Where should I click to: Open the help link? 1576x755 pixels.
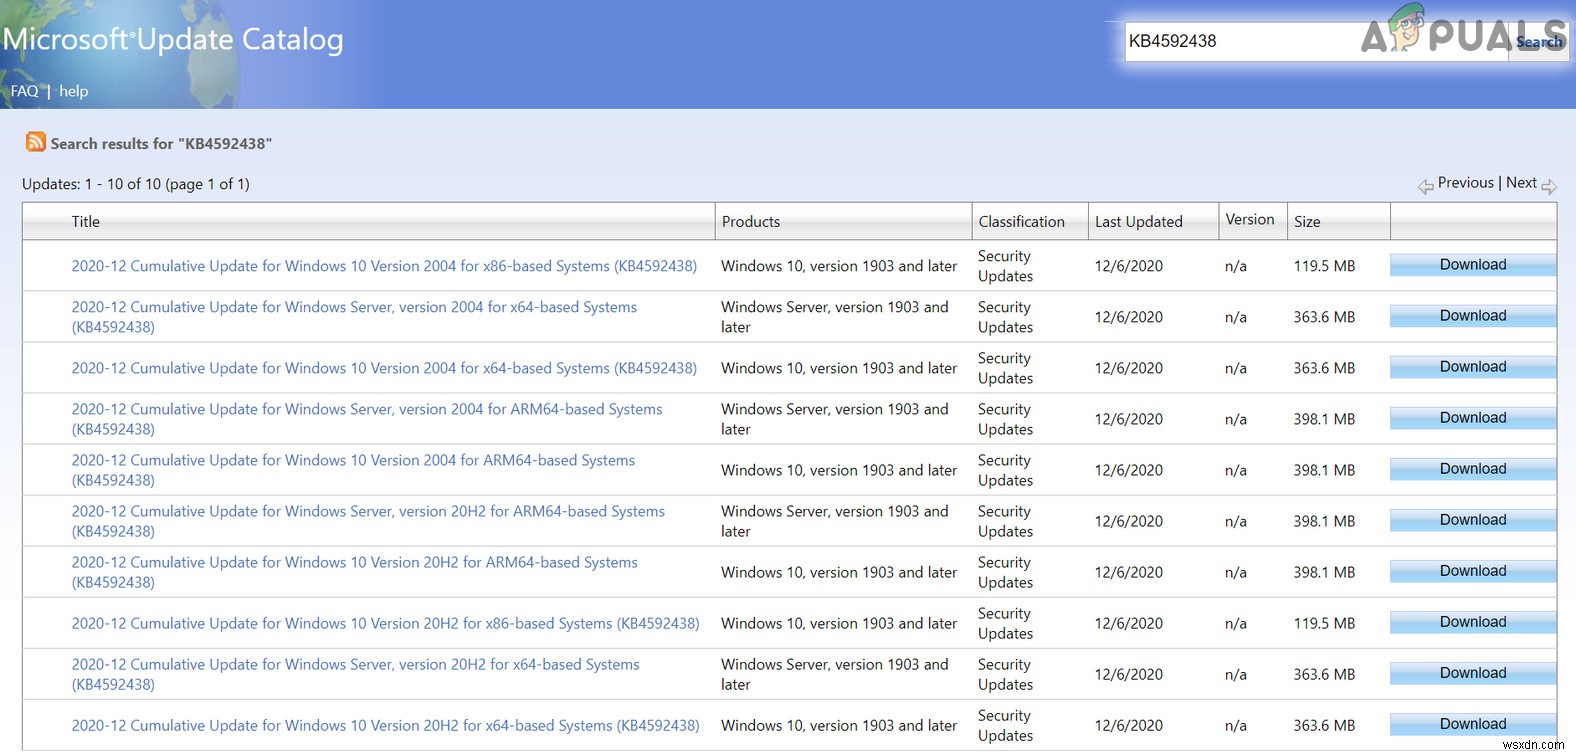(74, 91)
